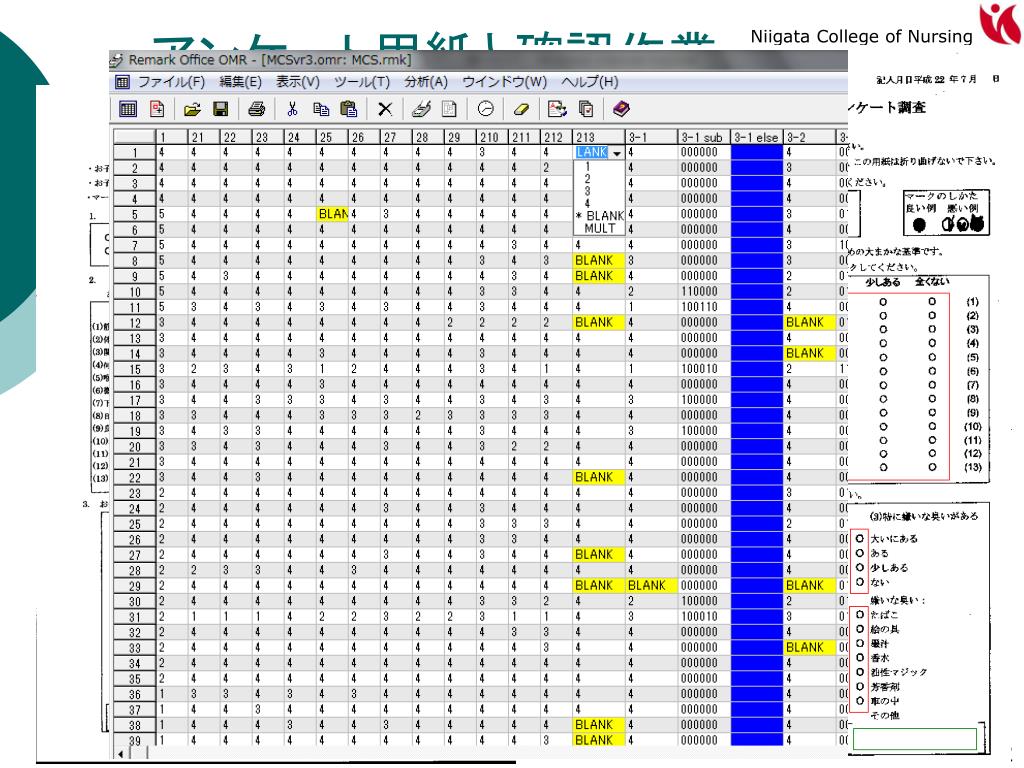Click yellow BLANK cell in row 33, column 3-2

[810, 648]
